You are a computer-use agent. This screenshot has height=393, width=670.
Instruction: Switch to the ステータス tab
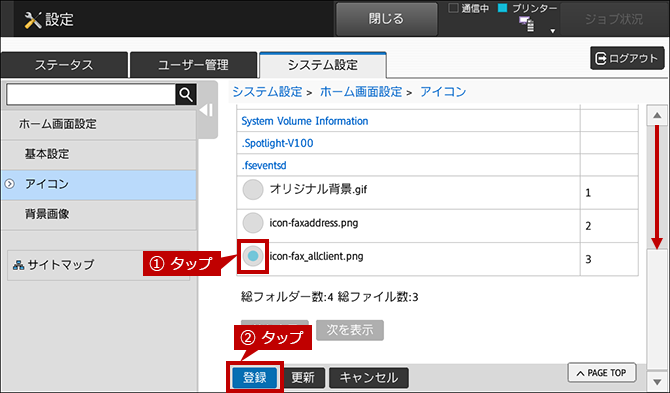64,65
